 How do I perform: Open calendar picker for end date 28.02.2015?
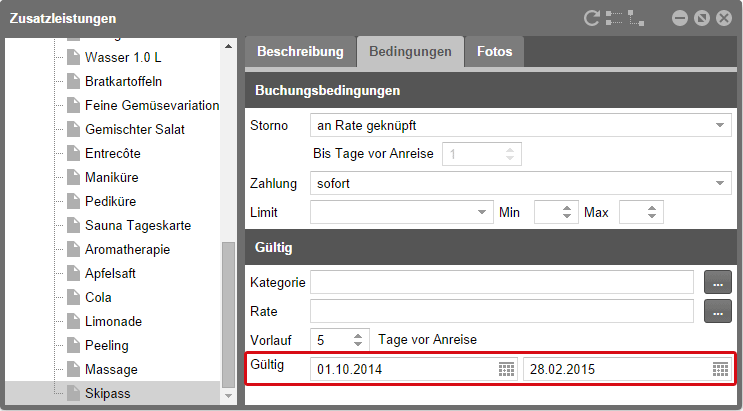(720, 369)
